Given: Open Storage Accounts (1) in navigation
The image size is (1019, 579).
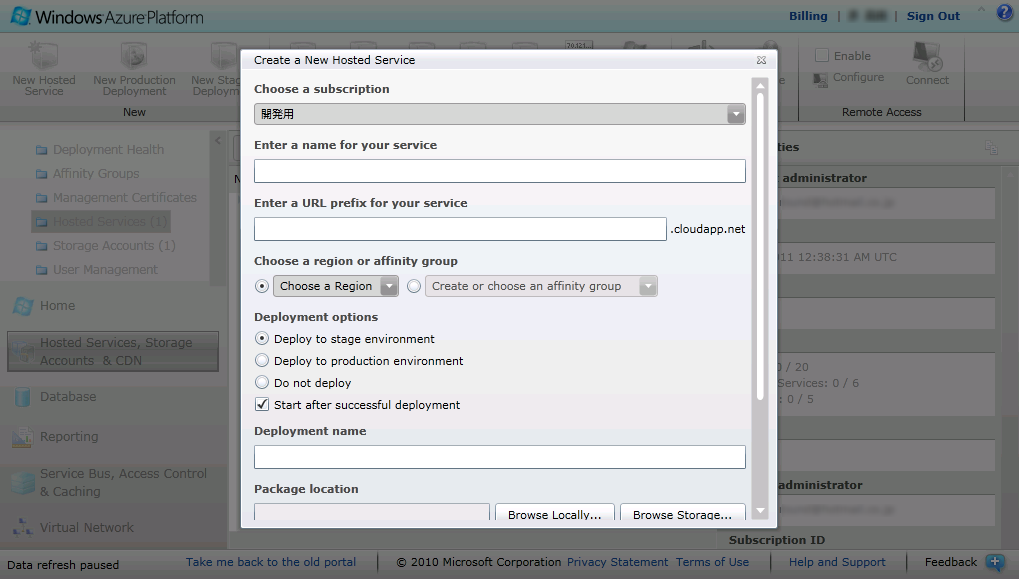Looking at the screenshot, I should point(114,246).
